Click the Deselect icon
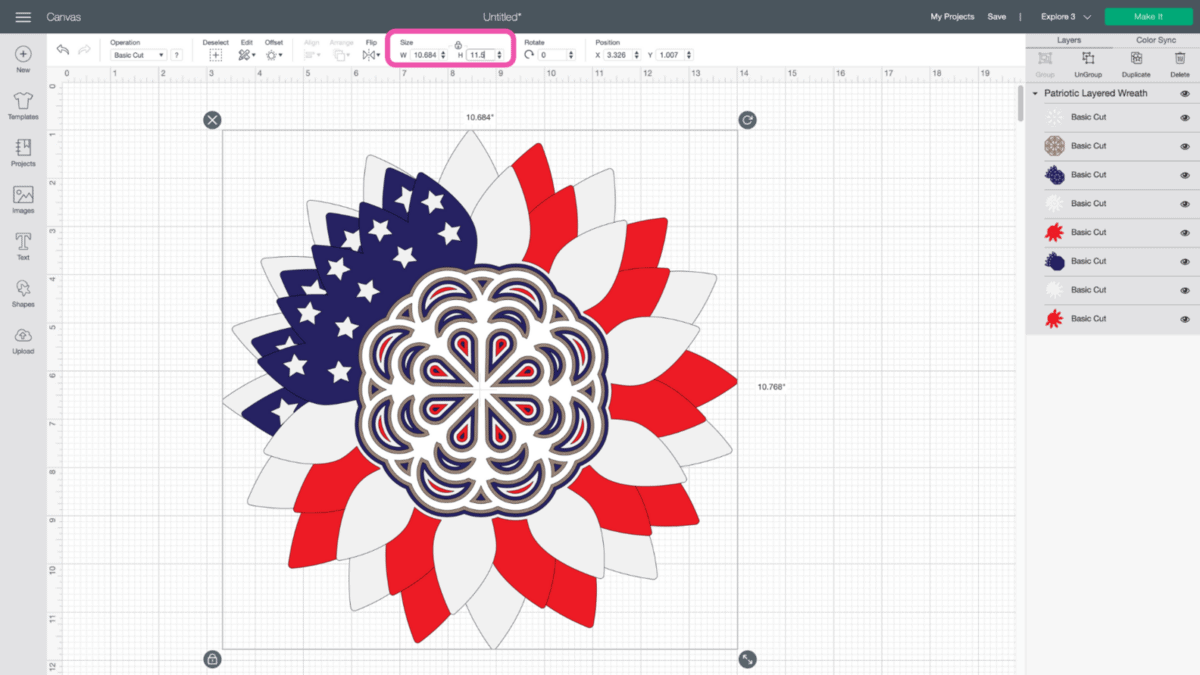 click(x=215, y=55)
